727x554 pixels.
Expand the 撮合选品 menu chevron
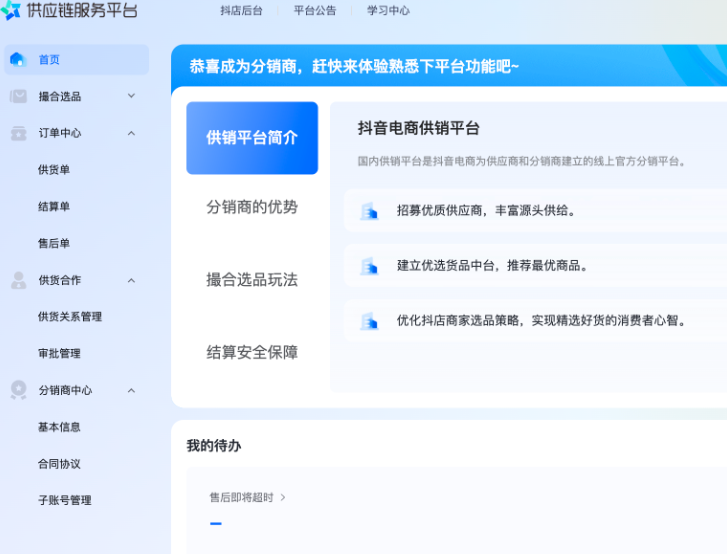pyautogui.click(x=131, y=97)
